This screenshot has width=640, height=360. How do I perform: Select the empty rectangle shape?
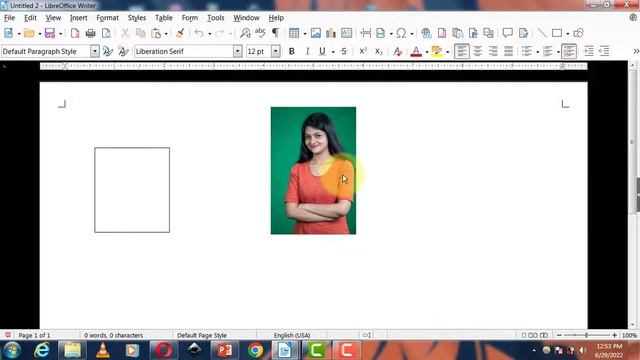(x=132, y=190)
